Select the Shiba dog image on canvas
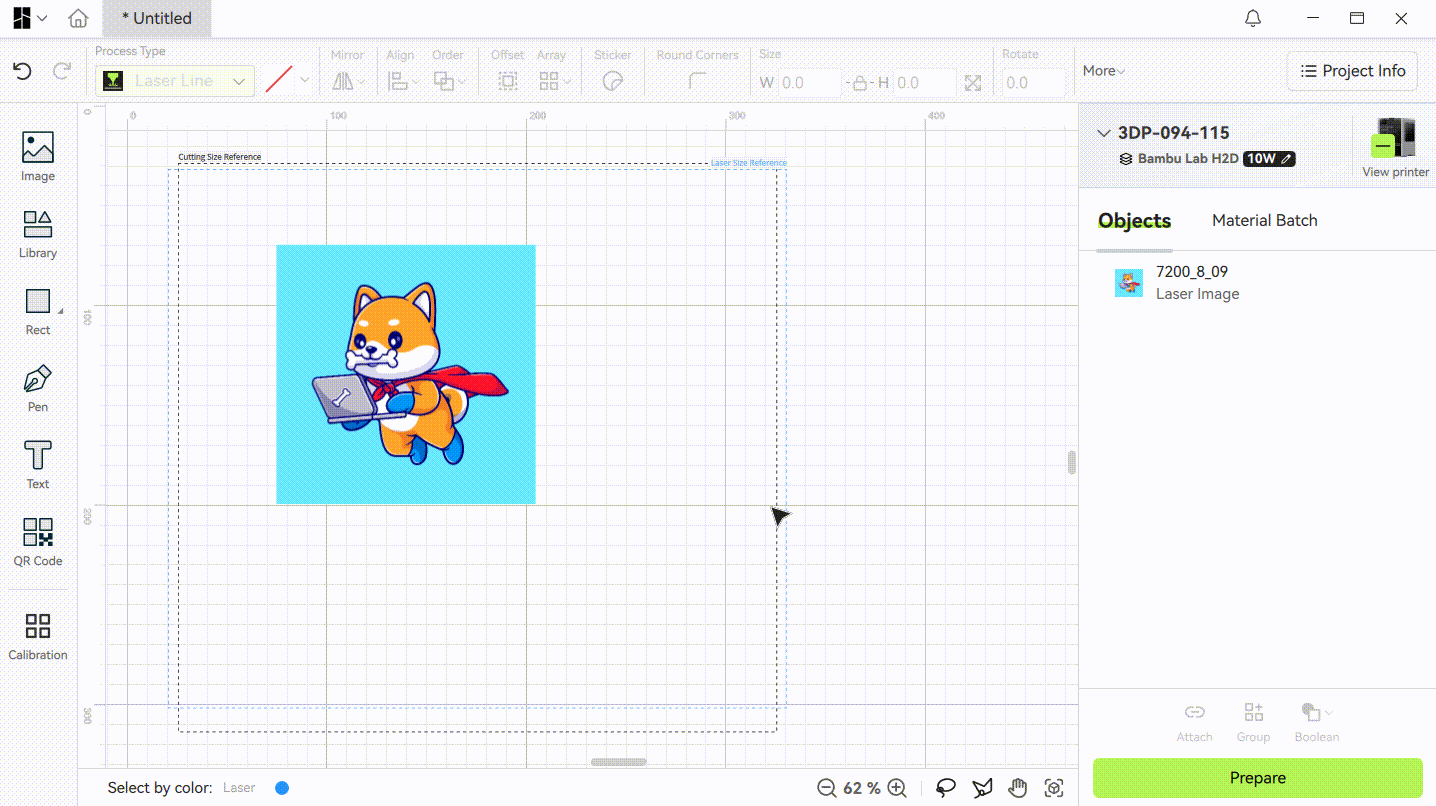This screenshot has width=1436, height=806. [406, 374]
